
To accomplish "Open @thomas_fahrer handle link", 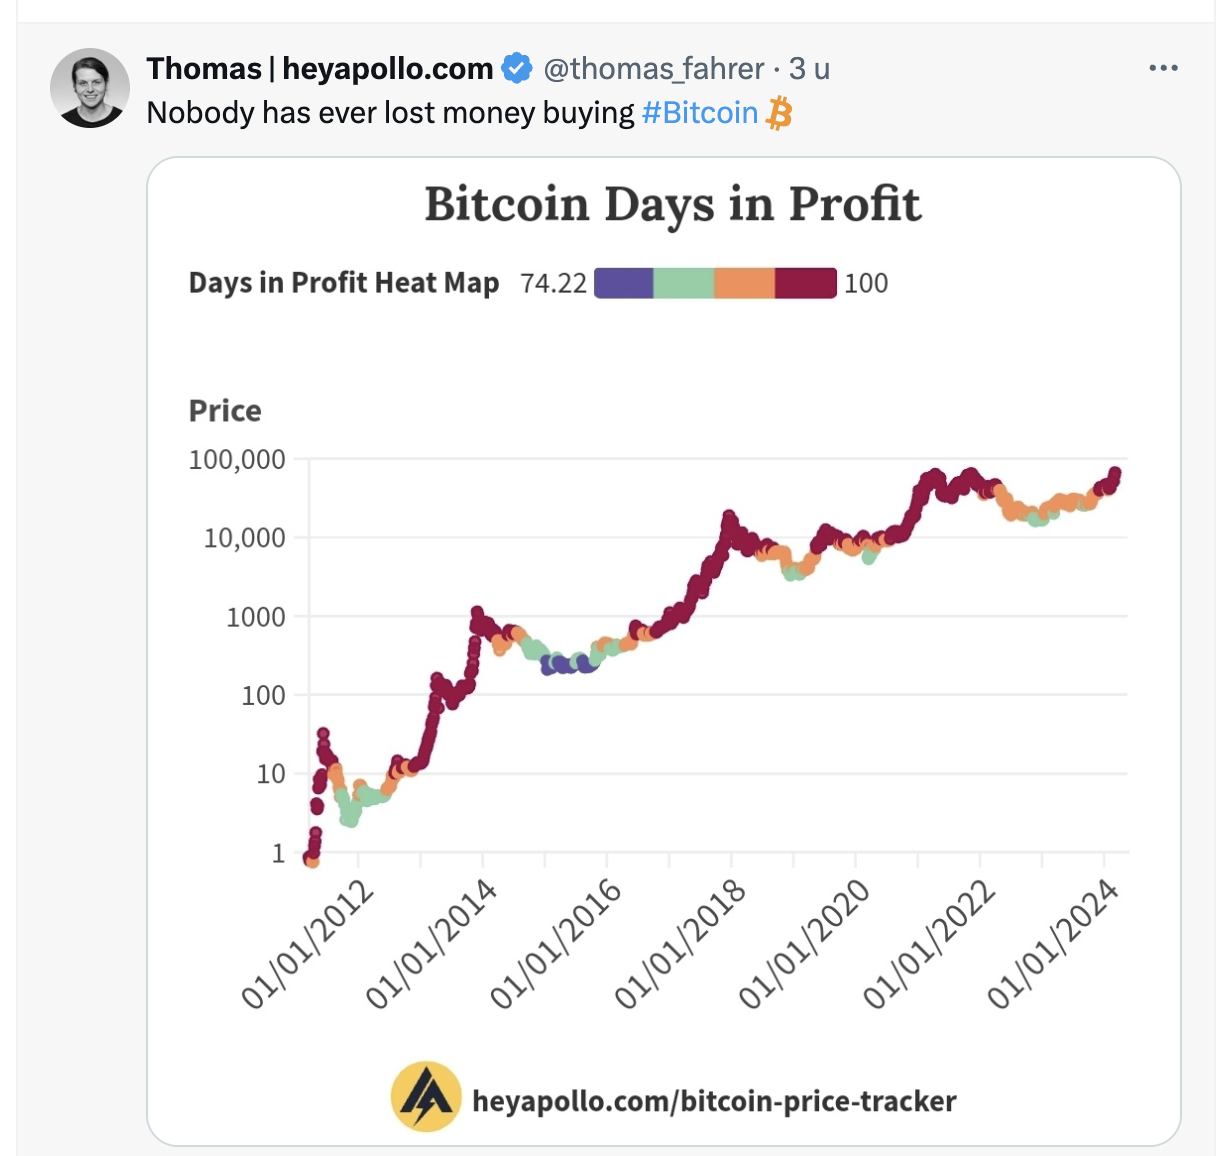I will point(654,68).
